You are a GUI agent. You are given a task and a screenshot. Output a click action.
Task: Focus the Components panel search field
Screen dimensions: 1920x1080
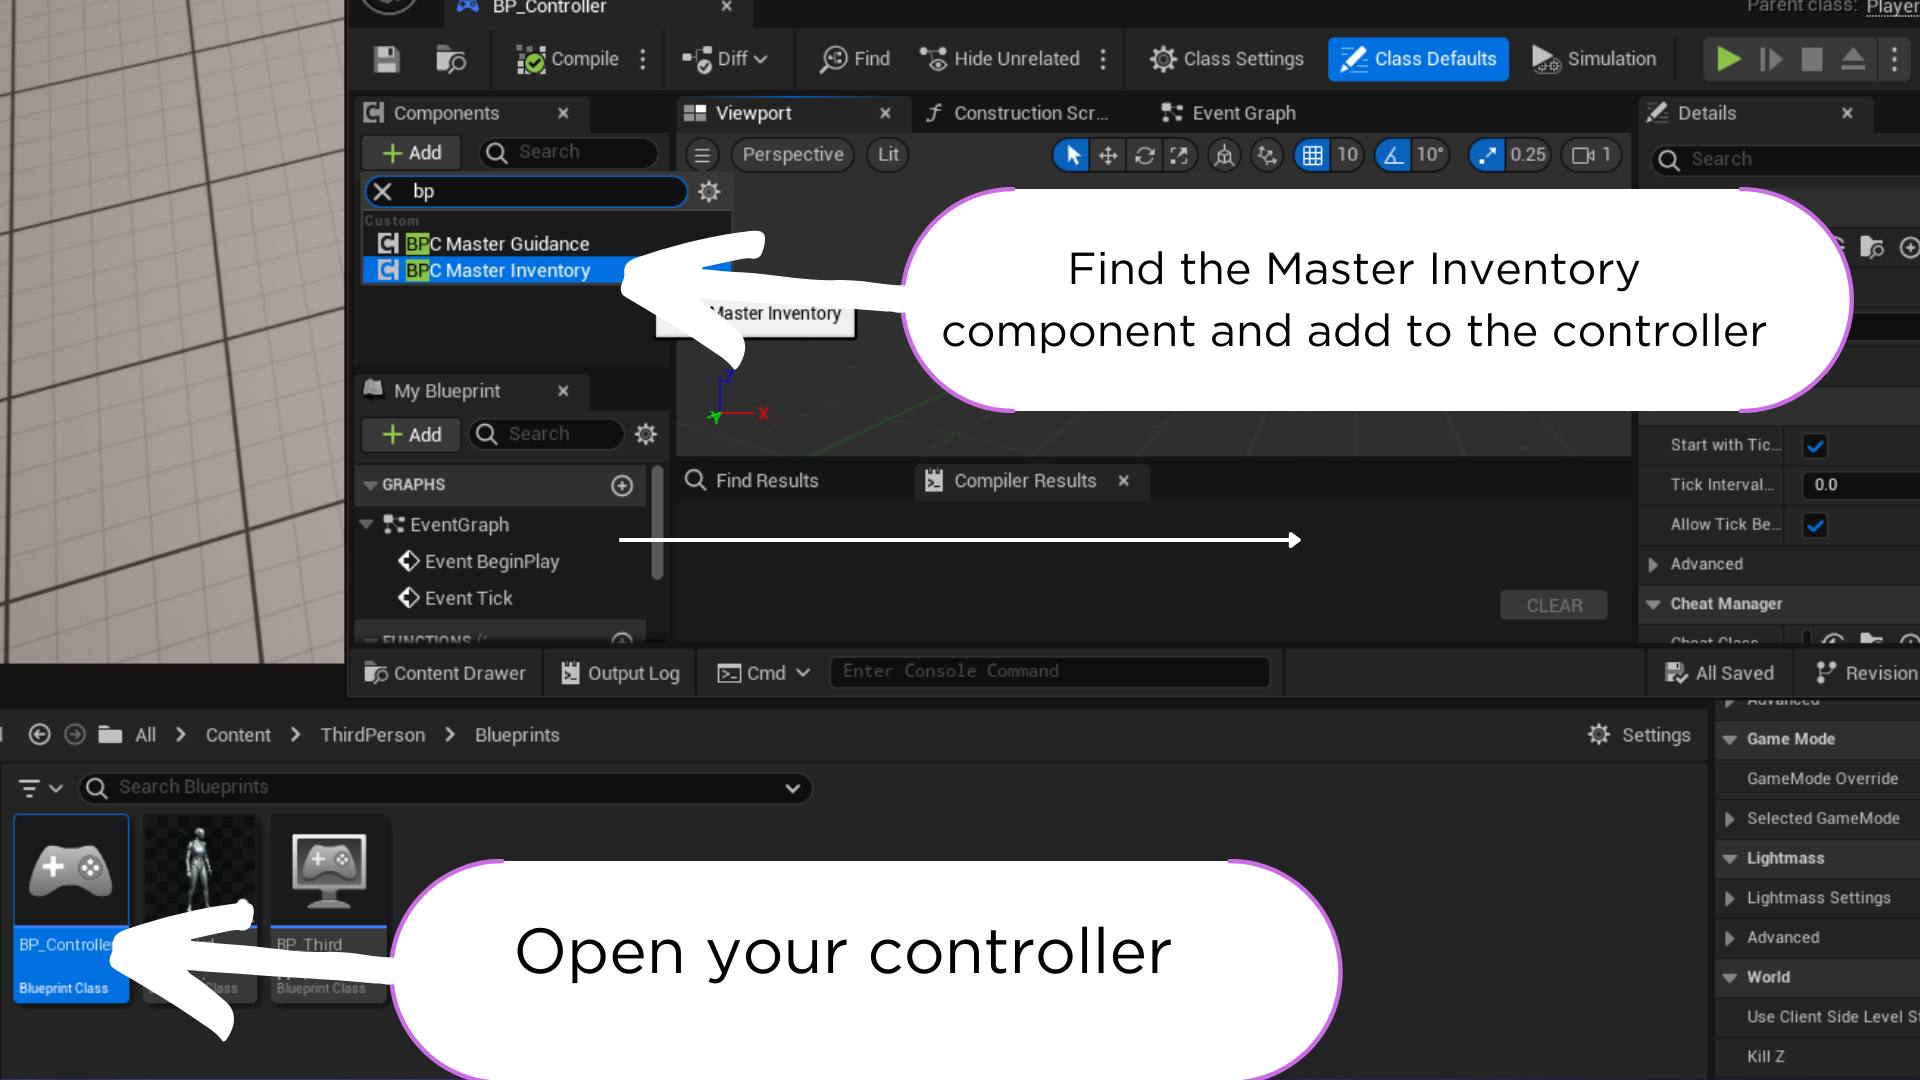click(568, 152)
